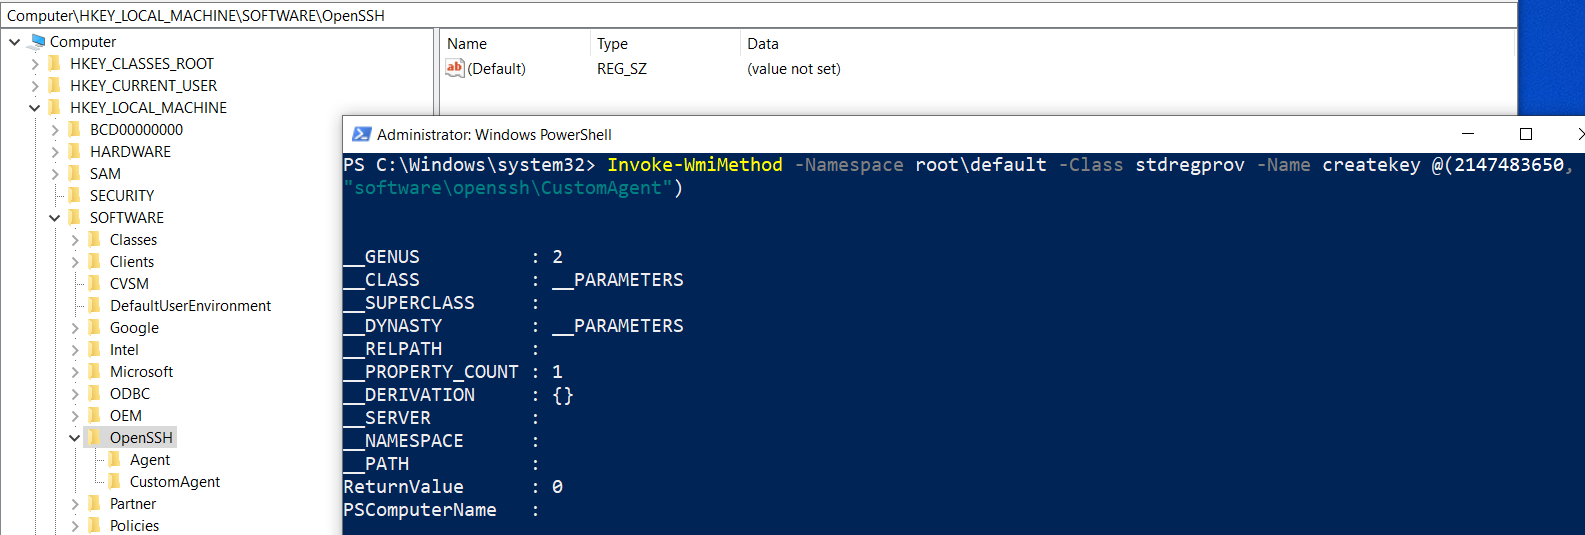Select the ODBC registry key

(130, 393)
